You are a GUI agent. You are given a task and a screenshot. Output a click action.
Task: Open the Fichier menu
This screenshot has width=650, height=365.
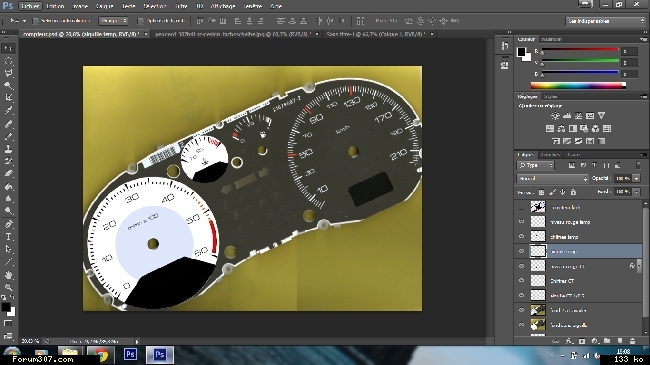coord(30,6)
